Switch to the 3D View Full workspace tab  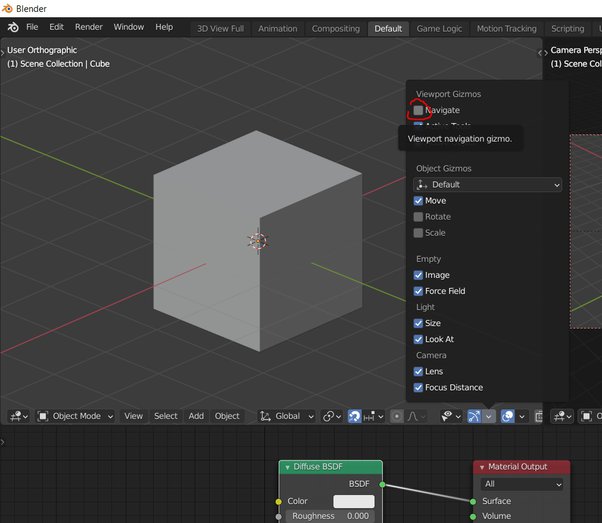coord(220,29)
